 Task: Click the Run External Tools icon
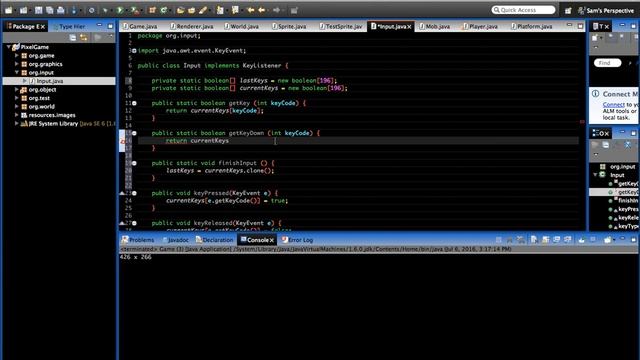(x=135, y=10)
